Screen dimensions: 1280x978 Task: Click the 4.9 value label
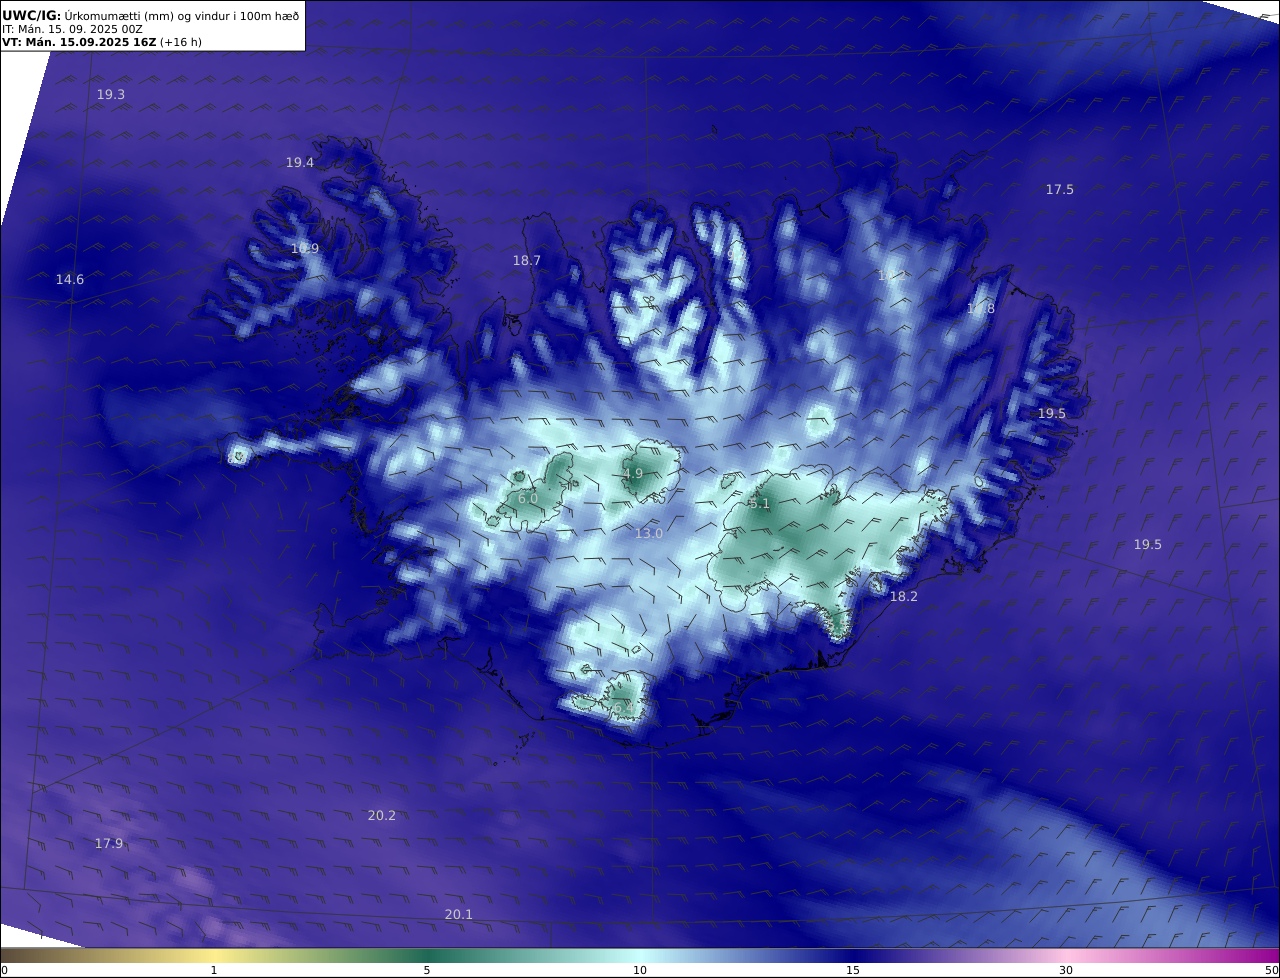(633, 474)
